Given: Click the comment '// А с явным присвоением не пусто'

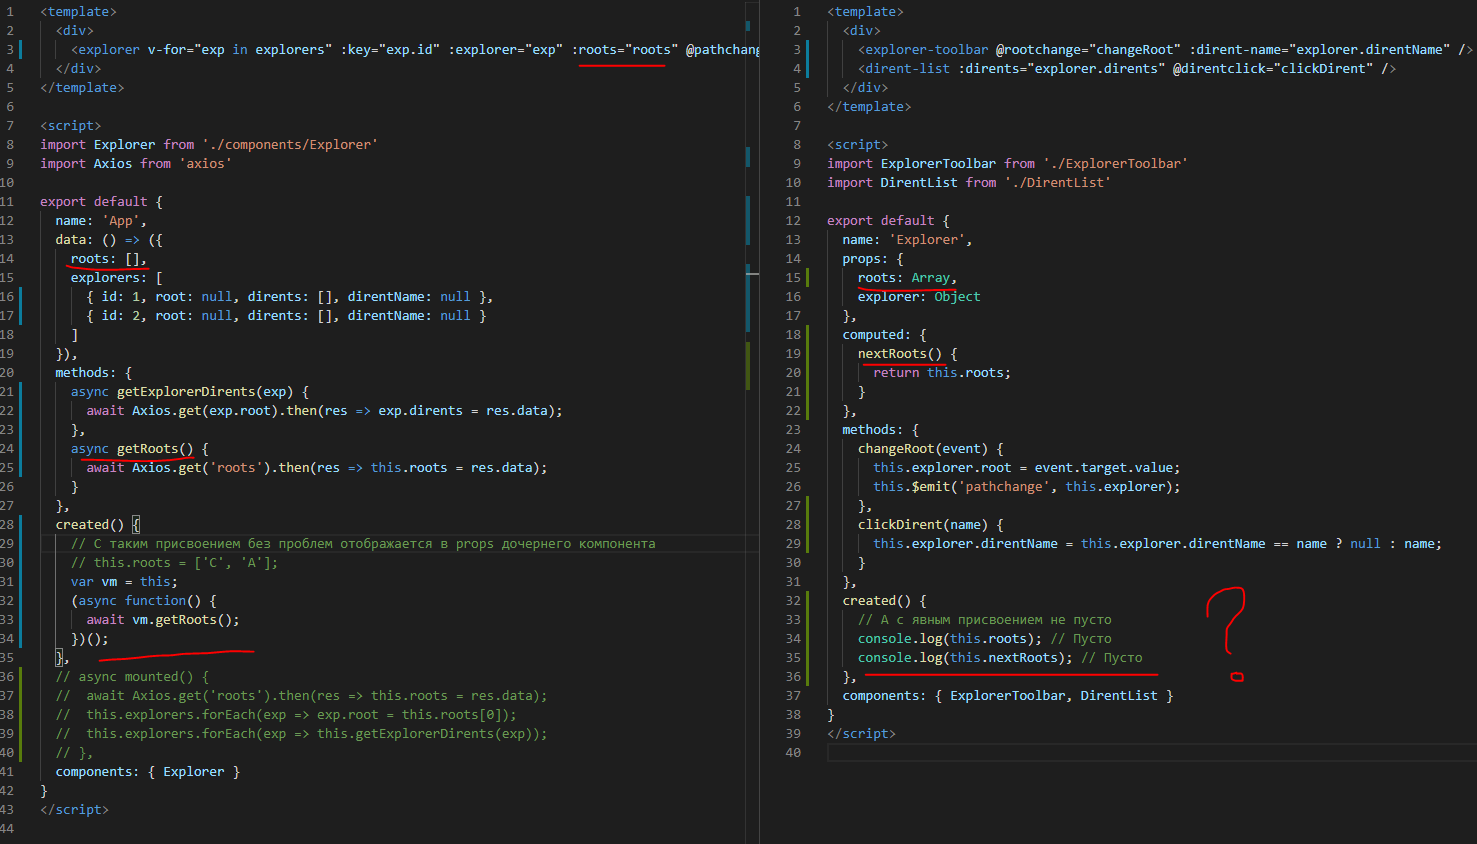Looking at the screenshot, I should (985, 619).
